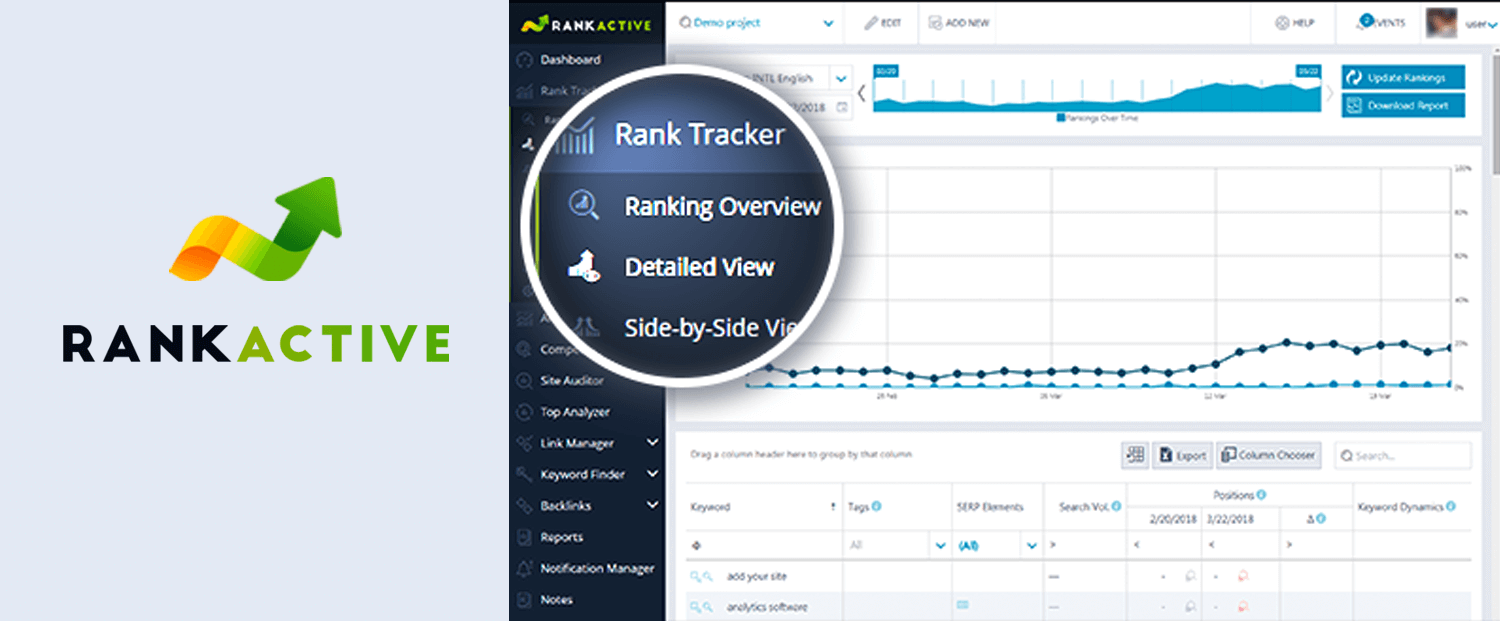Open Reports in the sidebar
Screen dimensions: 1500x621
(561, 537)
